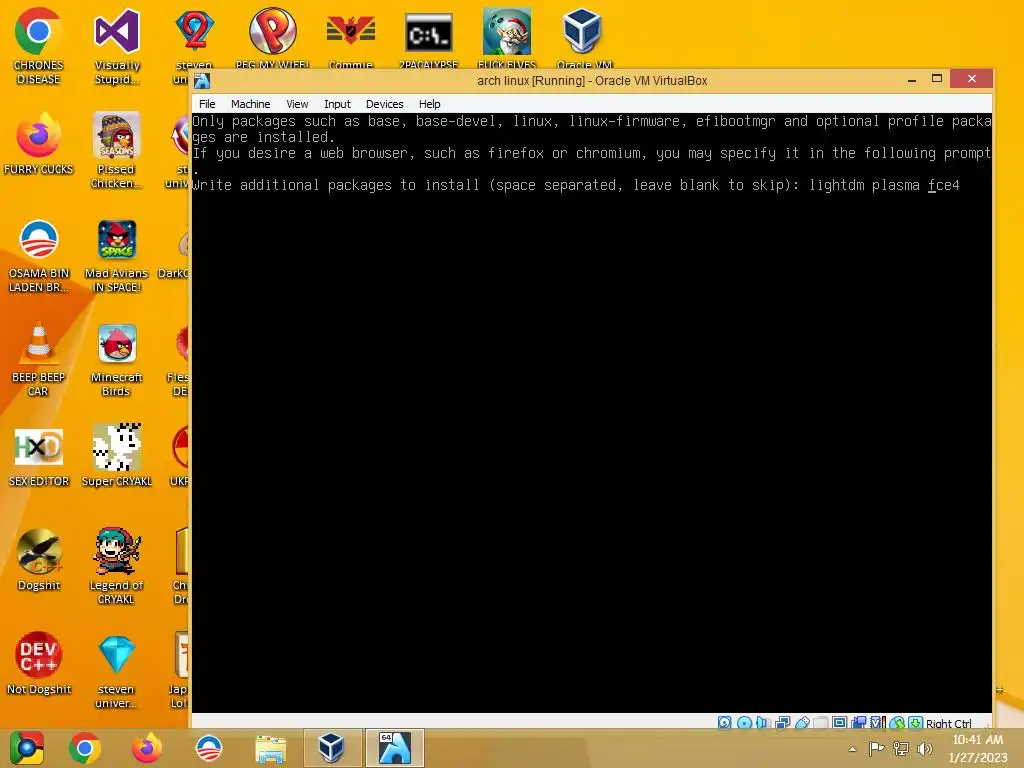Switch to the arch linux VM taskbar button
The image size is (1024, 768).
pos(394,748)
